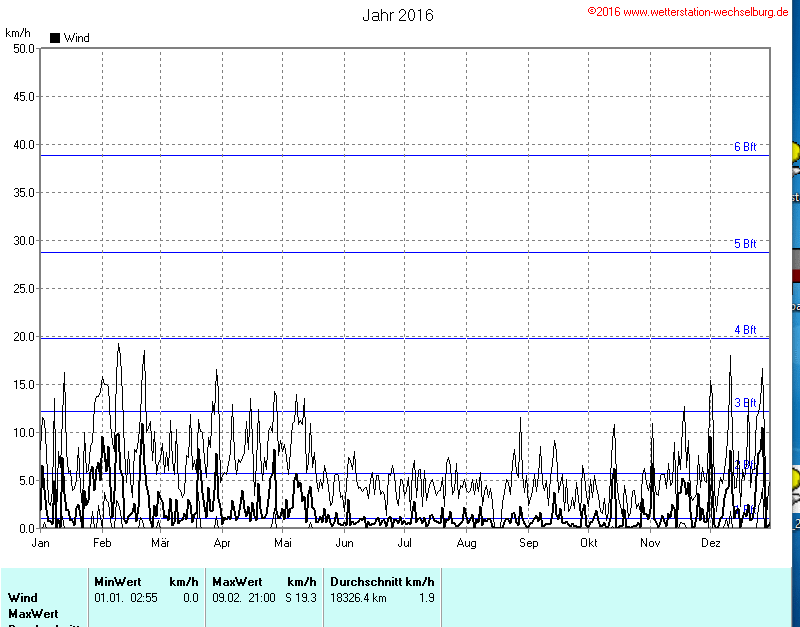Viewport: 800px width, 627px height.
Task: Select the "30.0" y-axis value
Action: tap(24, 241)
